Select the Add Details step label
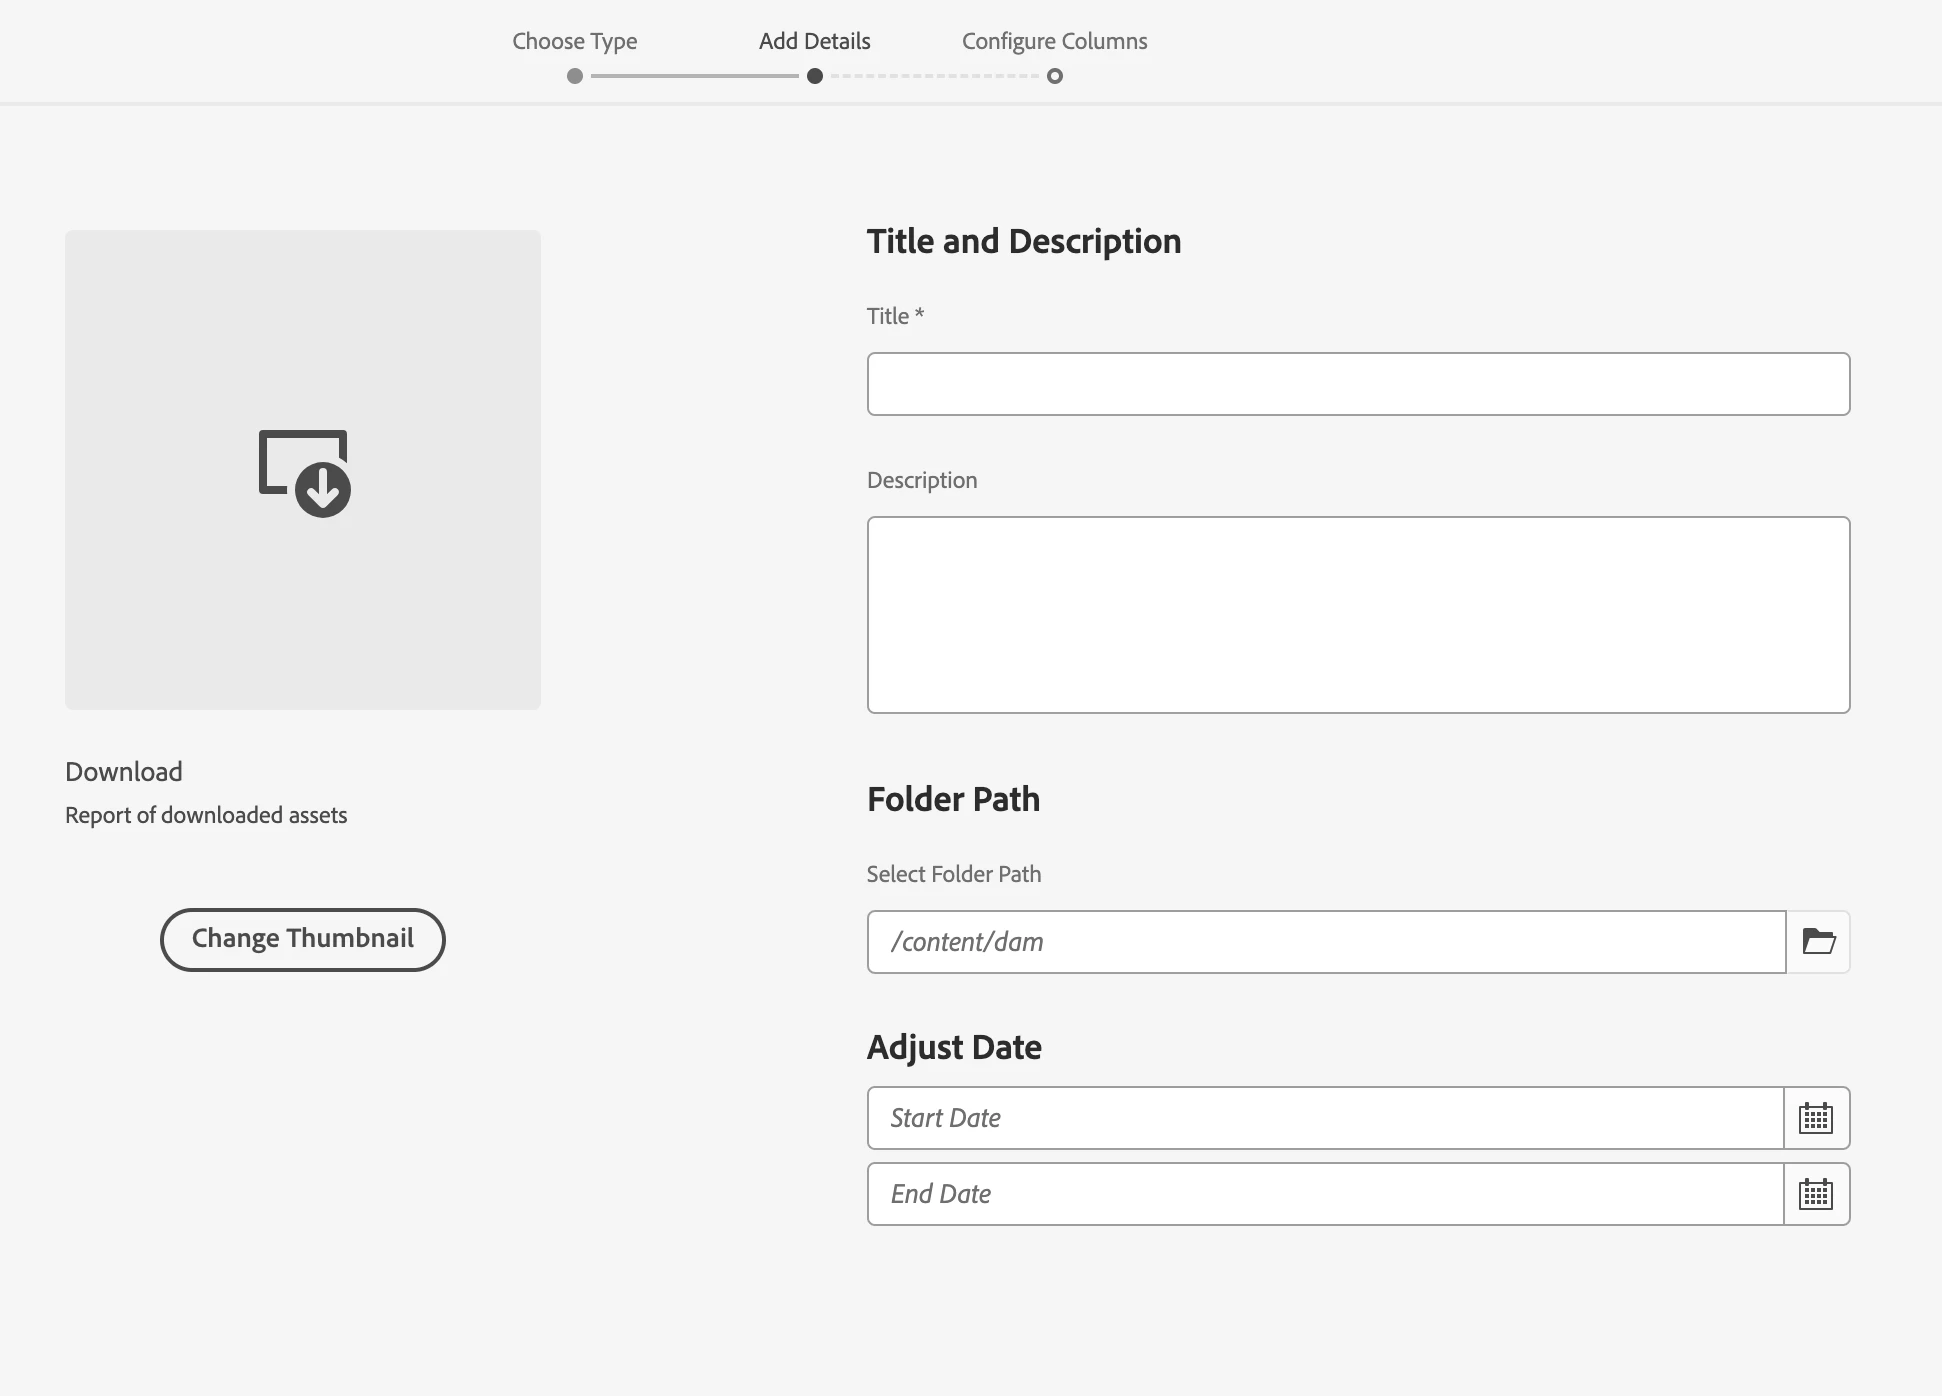Viewport: 1942px width, 1396px height. click(x=815, y=41)
